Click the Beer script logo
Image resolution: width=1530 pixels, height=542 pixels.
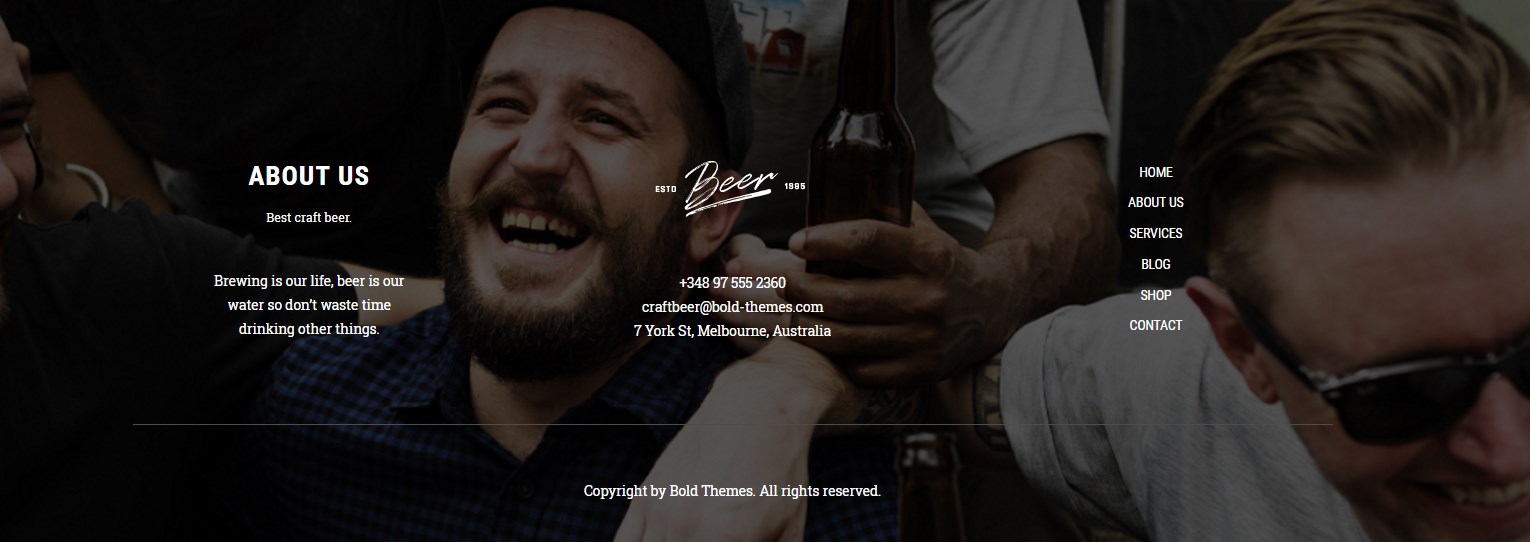pos(730,187)
